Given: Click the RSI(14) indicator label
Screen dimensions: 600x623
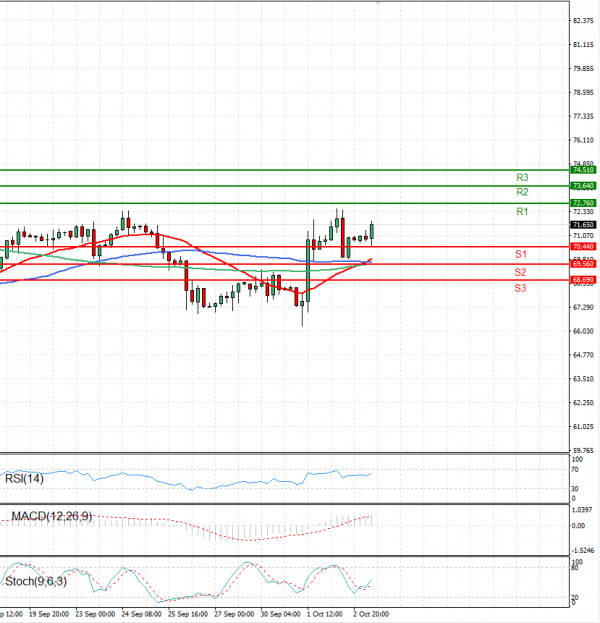Looking at the screenshot, I should pos(24,479).
